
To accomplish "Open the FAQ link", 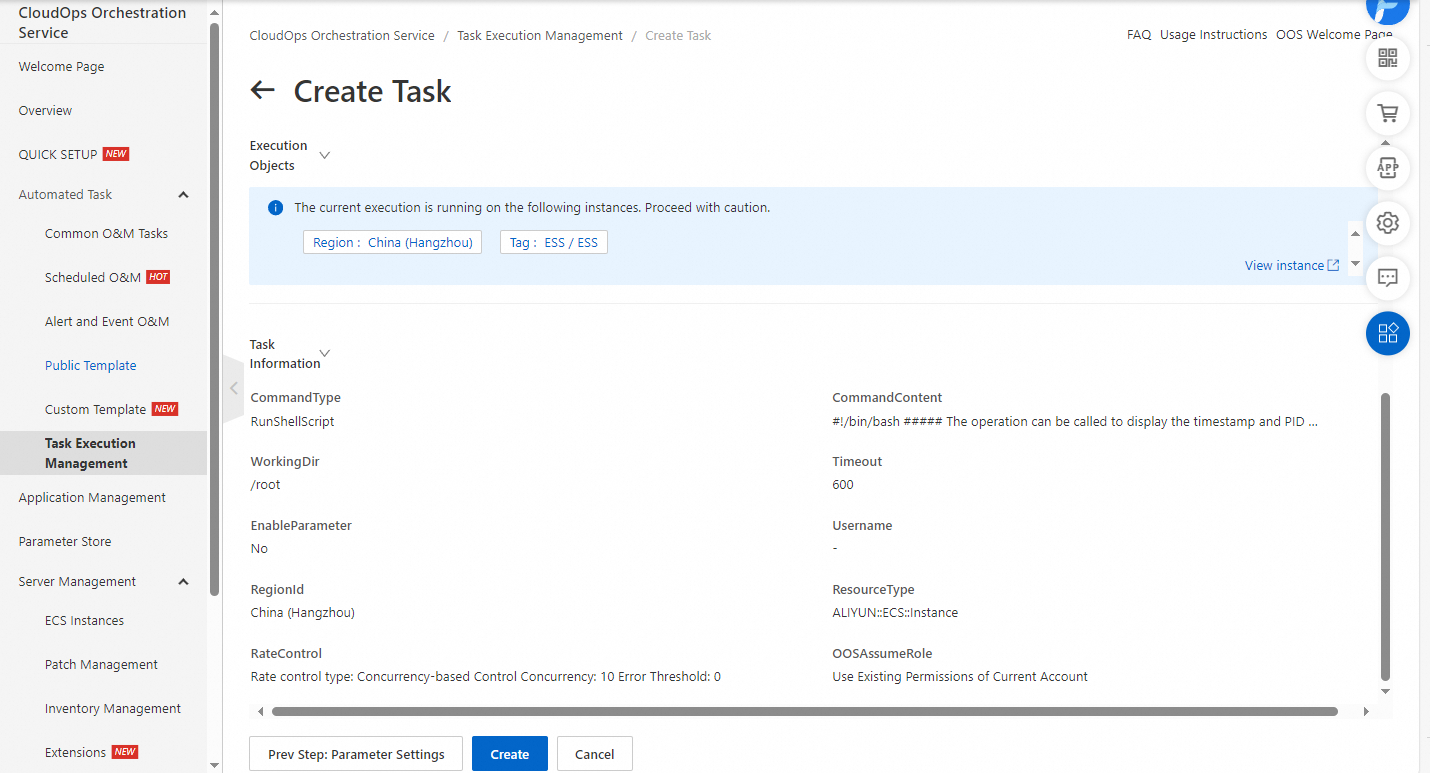I will (1139, 35).
